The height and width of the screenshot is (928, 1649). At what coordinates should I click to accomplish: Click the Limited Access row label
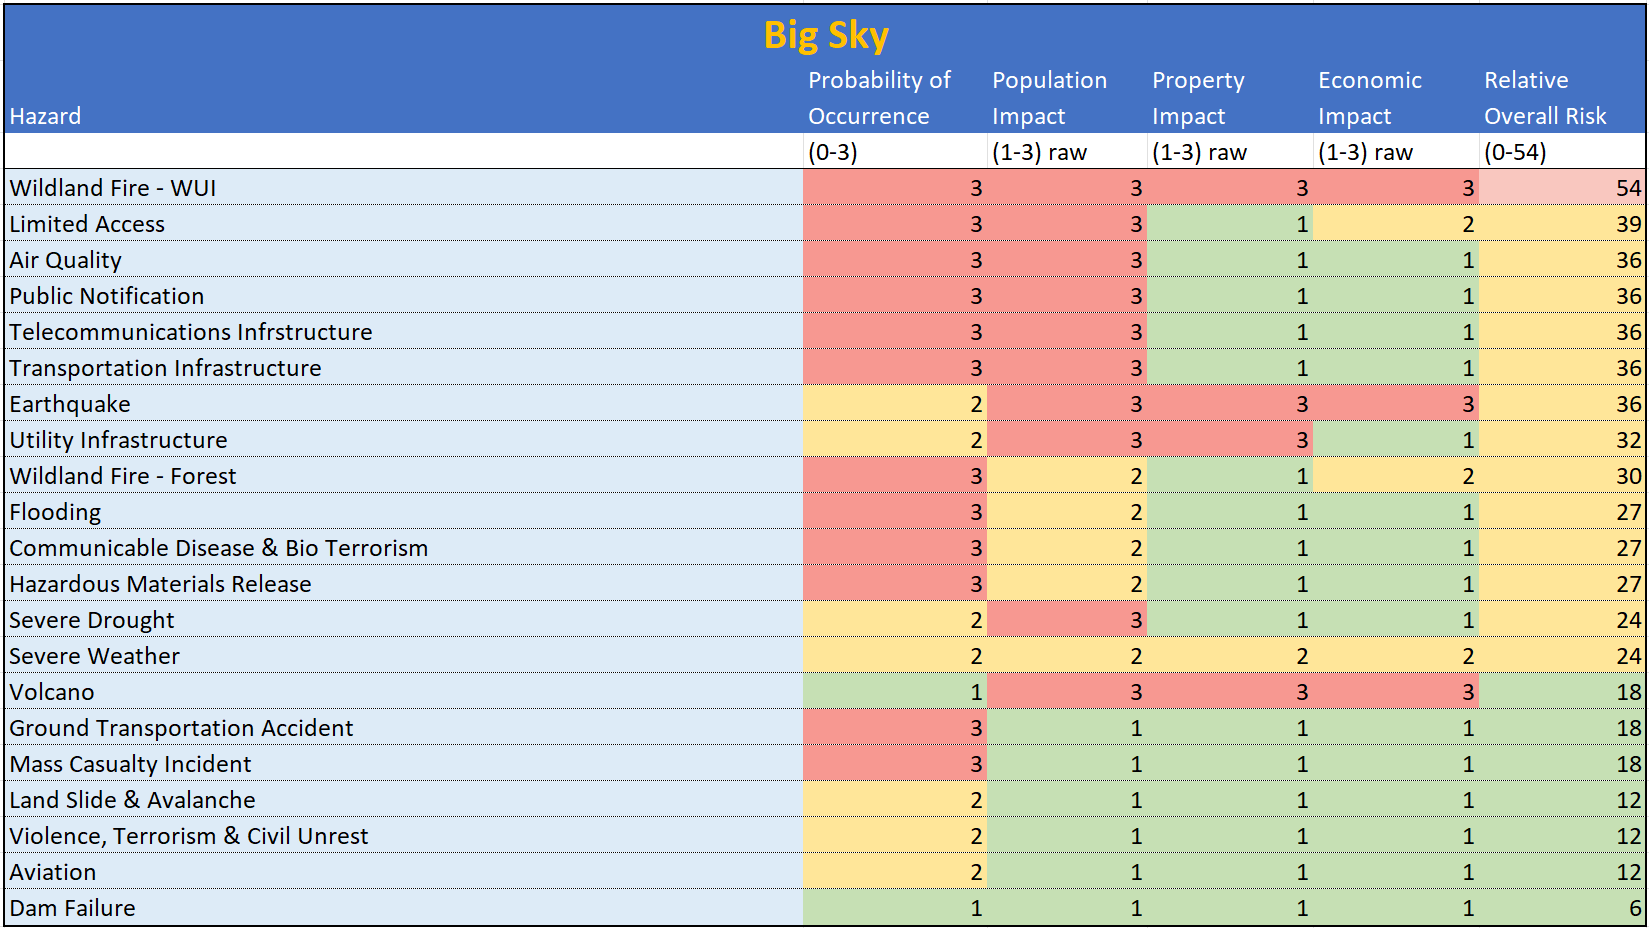point(87,224)
